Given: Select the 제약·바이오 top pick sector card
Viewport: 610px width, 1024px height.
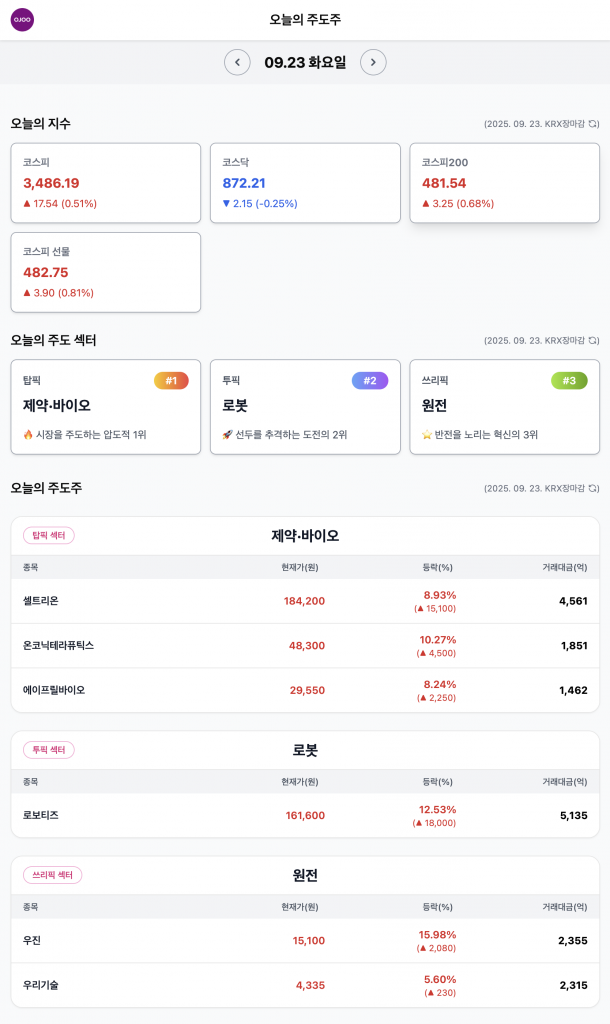Looking at the screenshot, I should (x=105, y=408).
